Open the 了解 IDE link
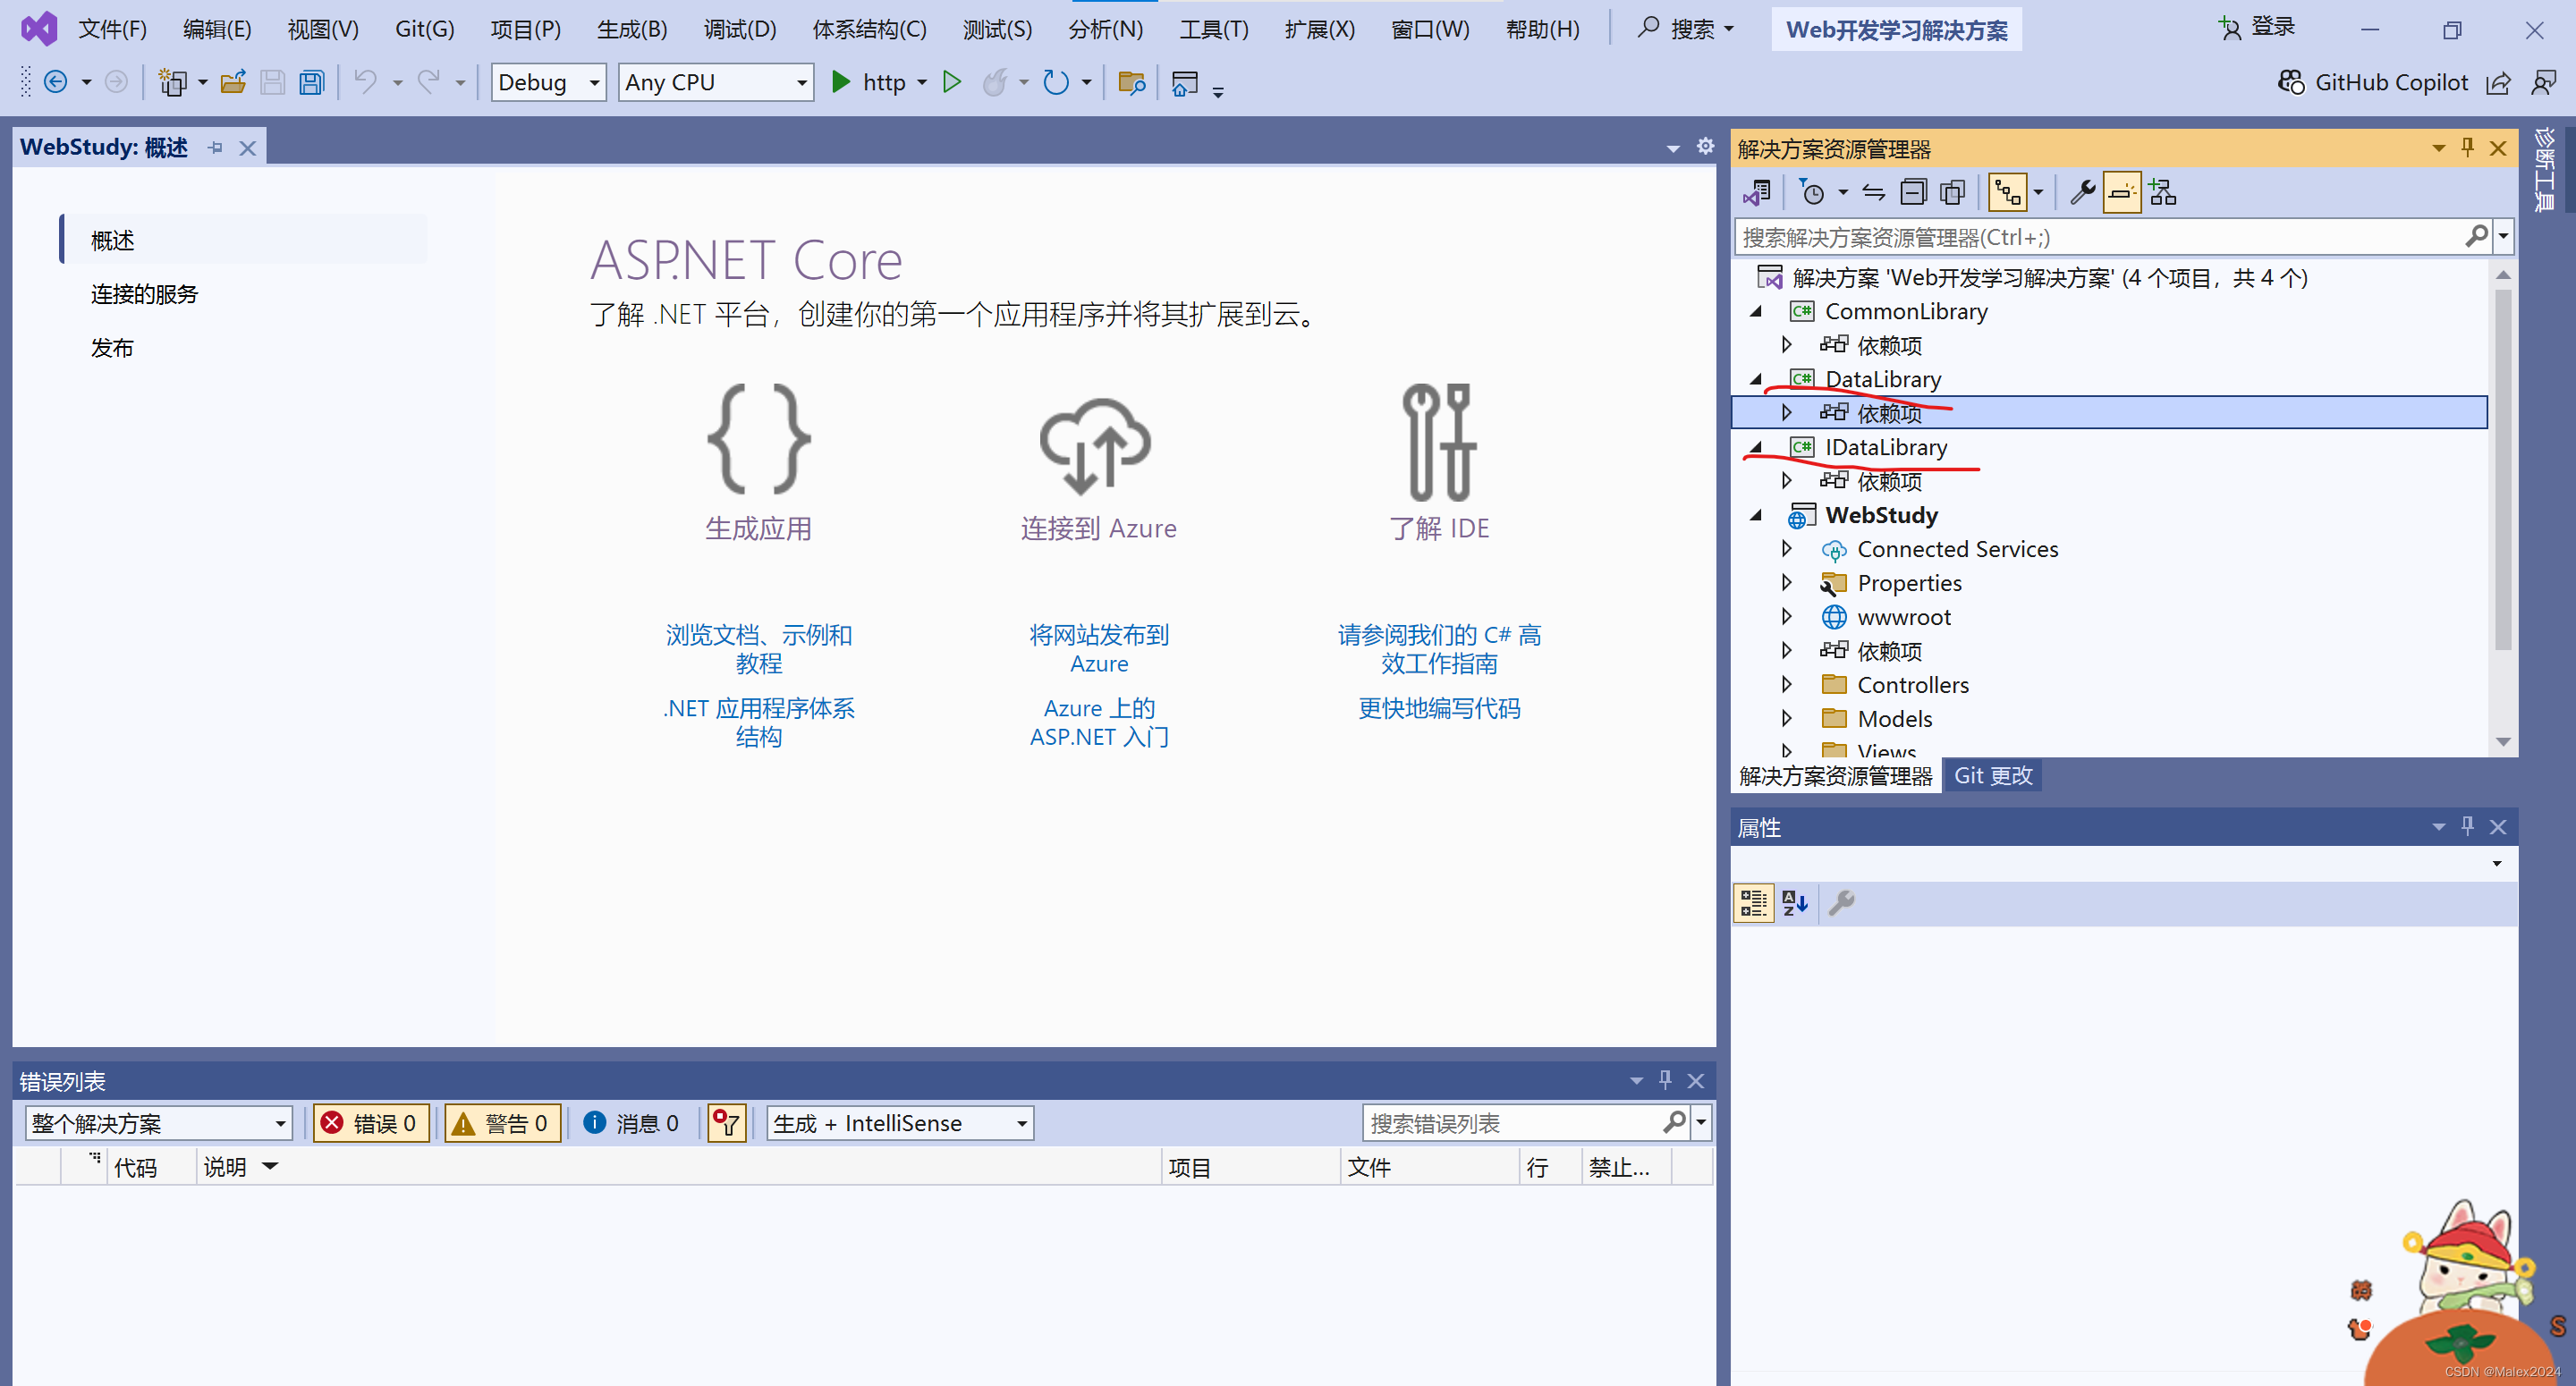The height and width of the screenshot is (1386, 2576). (1438, 528)
